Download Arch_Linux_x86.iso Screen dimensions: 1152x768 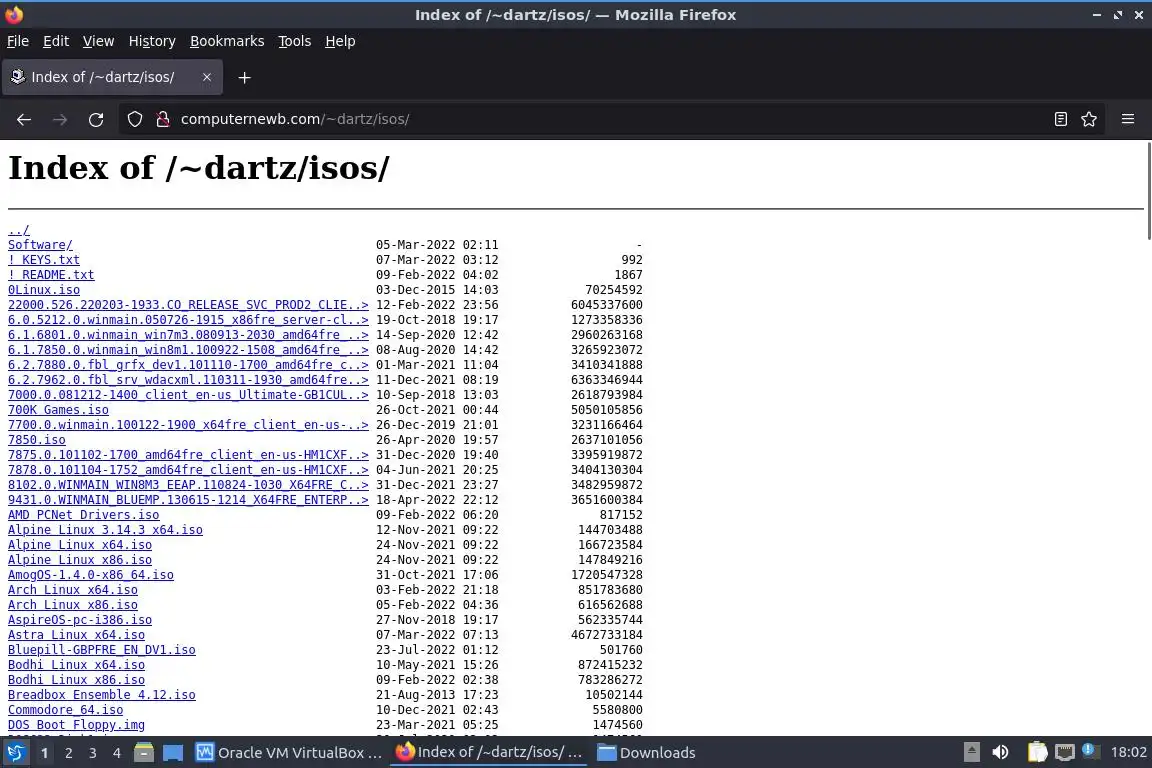73,605
